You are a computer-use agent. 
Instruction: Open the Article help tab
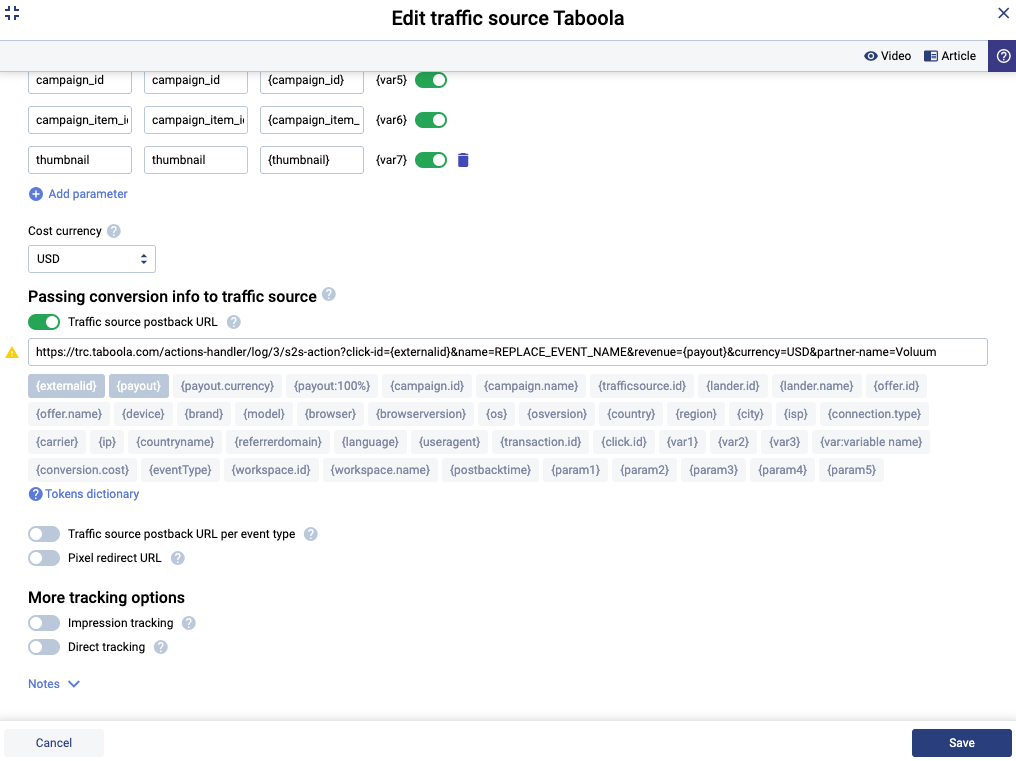click(x=950, y=56)
